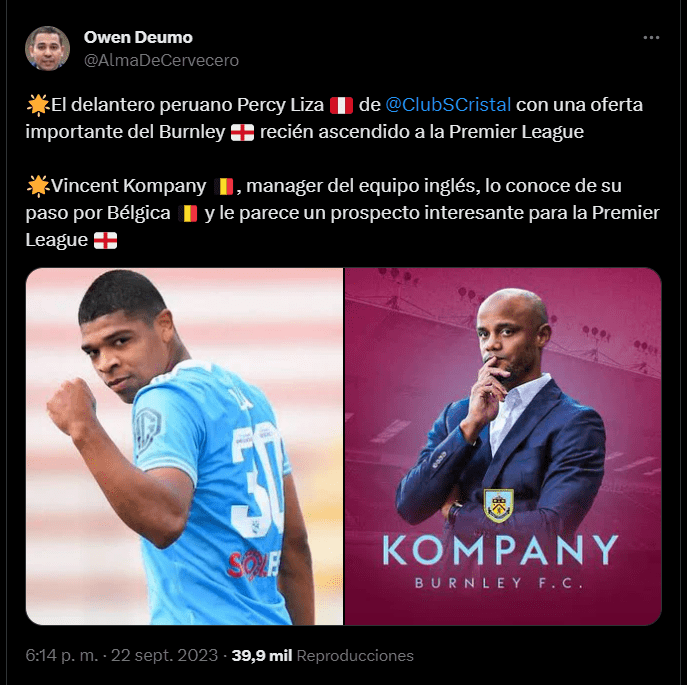Click the Reproducciones label

click(355, 656)
